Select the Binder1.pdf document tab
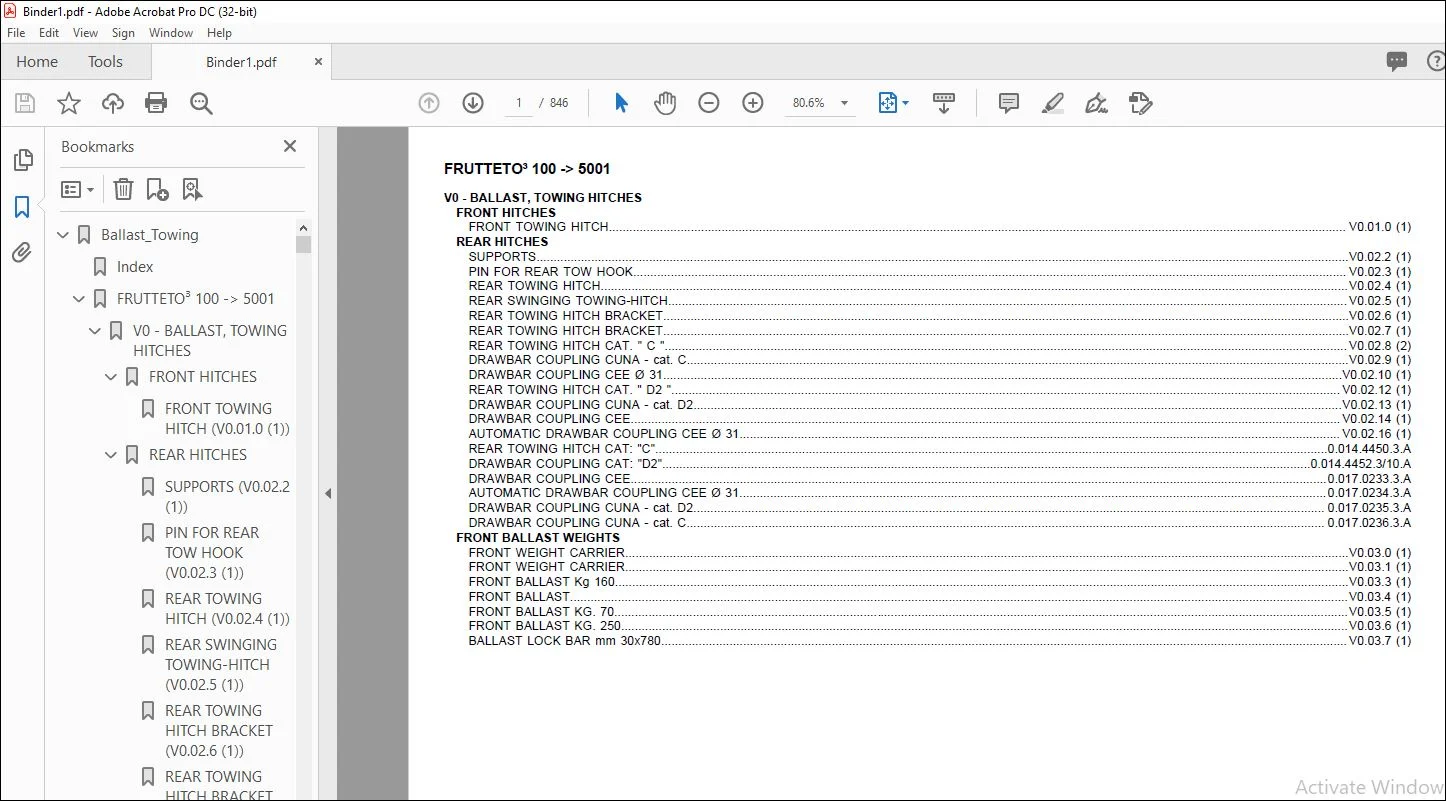Screen dimensions: 1446x801 point(241,62)
